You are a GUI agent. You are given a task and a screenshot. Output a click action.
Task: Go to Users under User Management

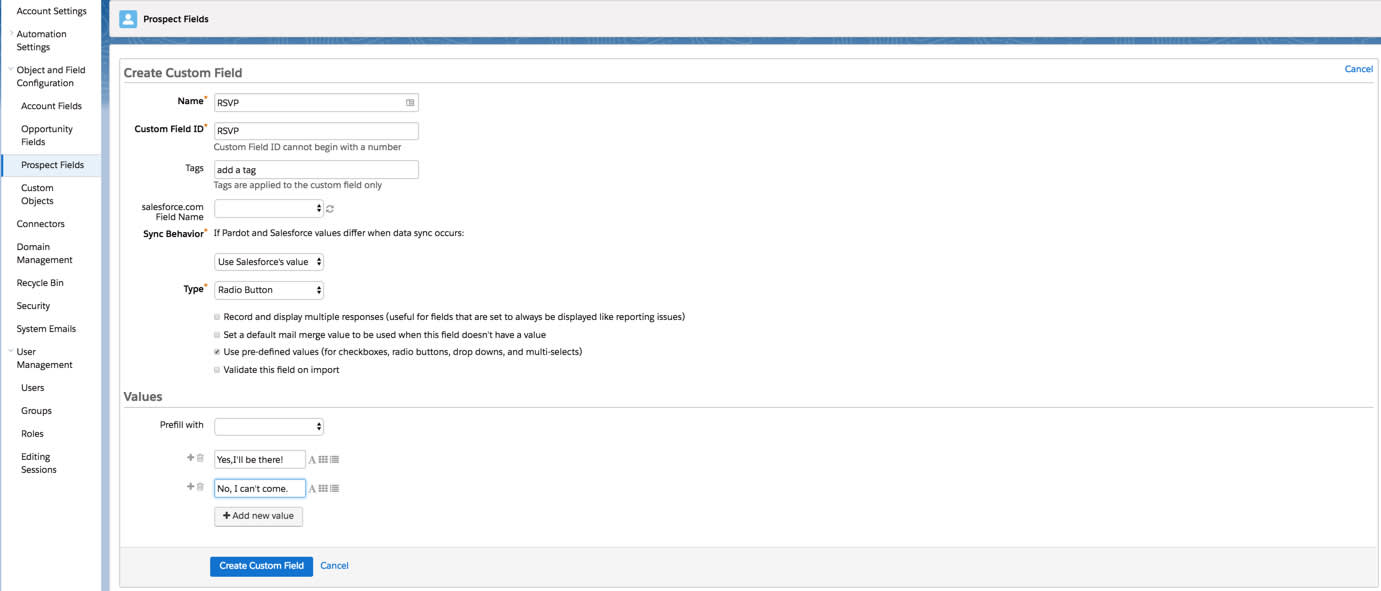[33, 388]
